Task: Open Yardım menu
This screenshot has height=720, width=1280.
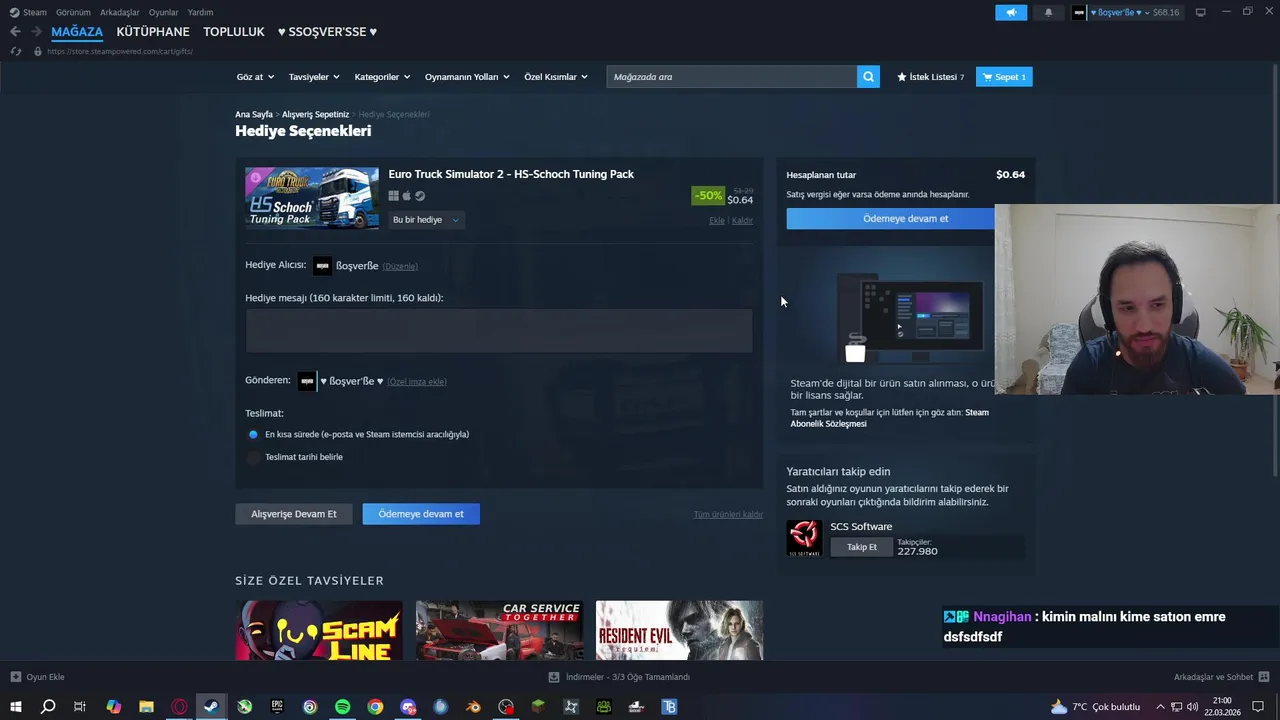Action: (x=200, y=12)
